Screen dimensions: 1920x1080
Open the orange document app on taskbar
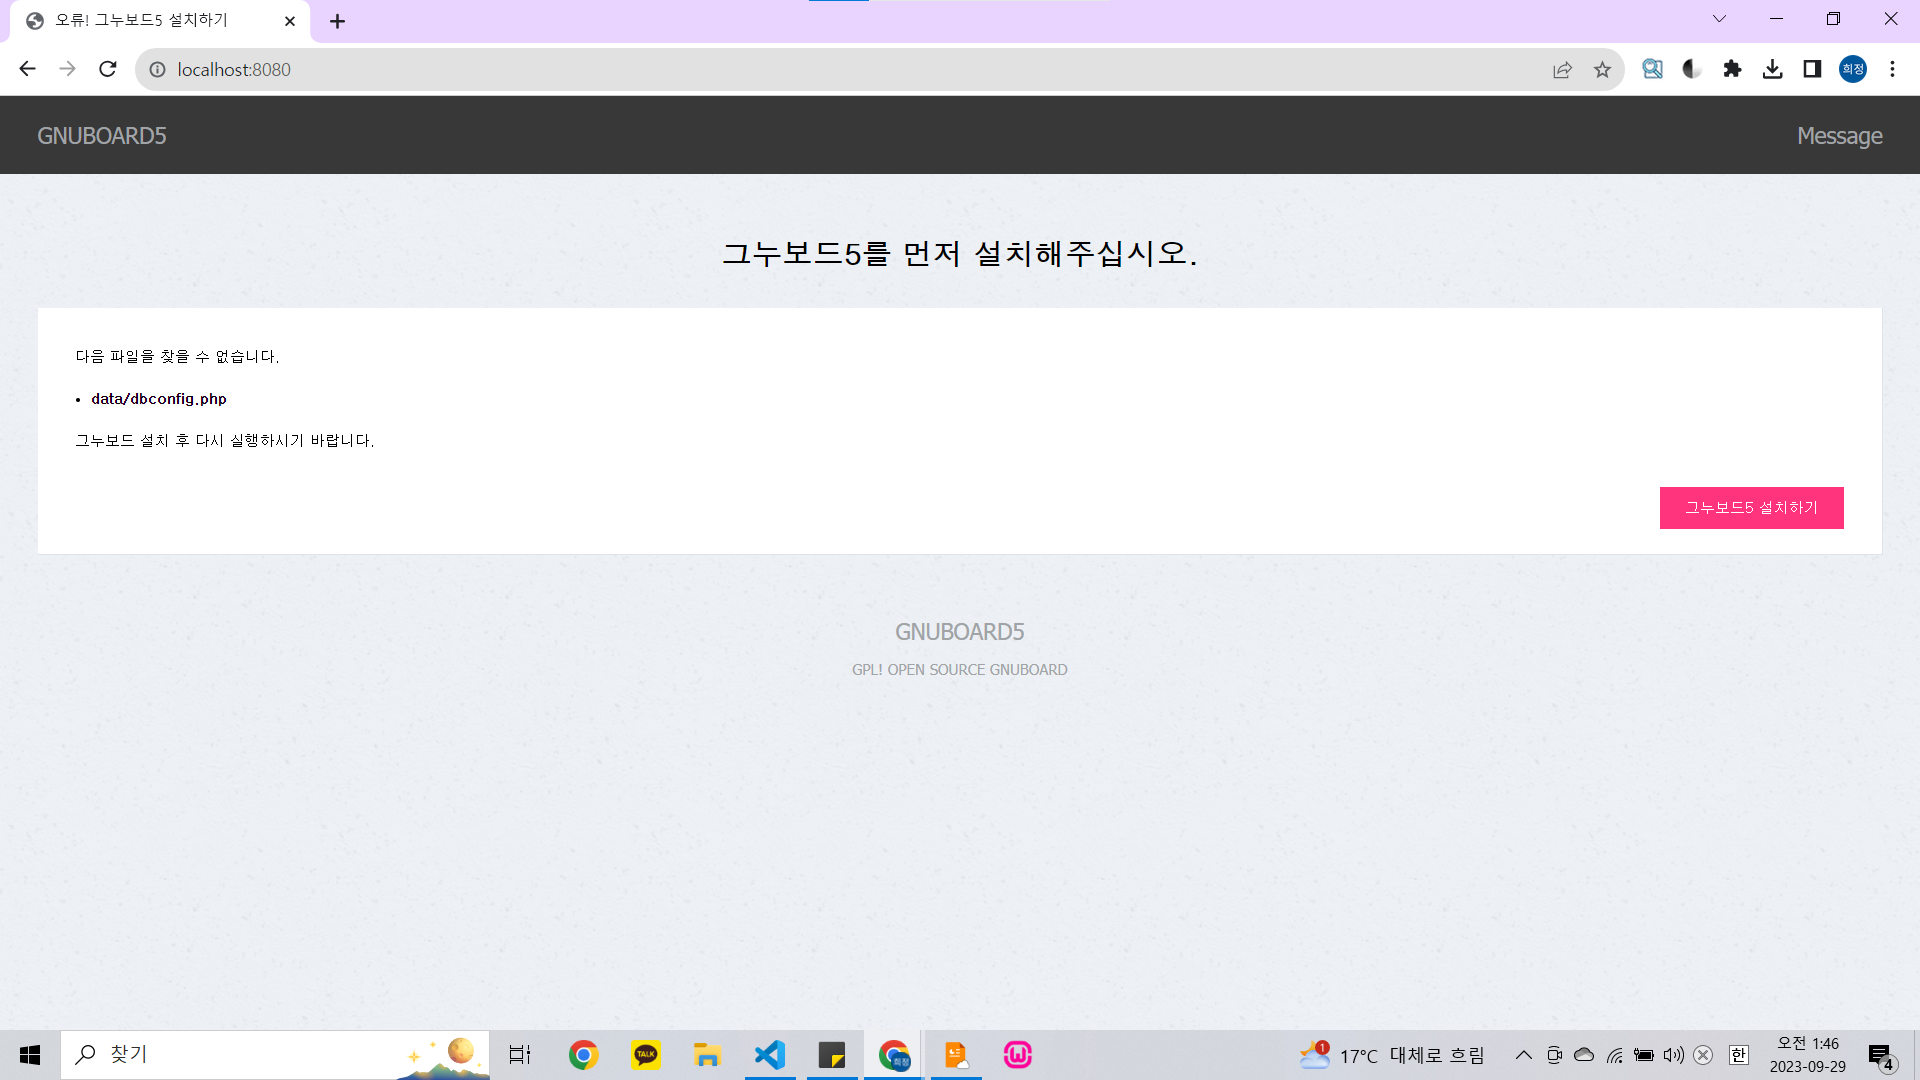click(x=956, y=1055)
